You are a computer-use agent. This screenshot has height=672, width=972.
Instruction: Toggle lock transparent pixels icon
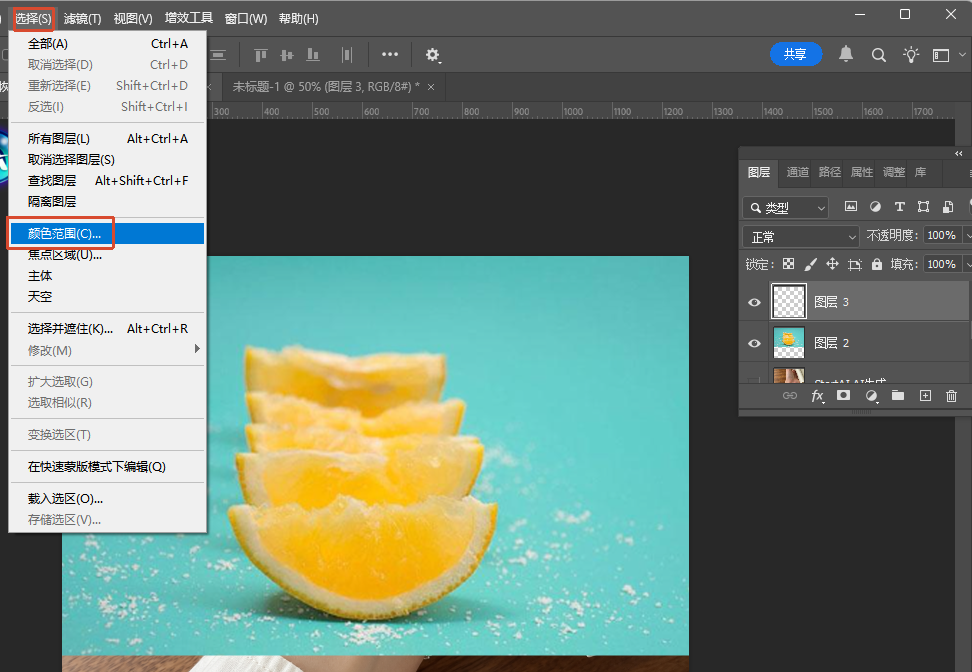tap(788, 264)
